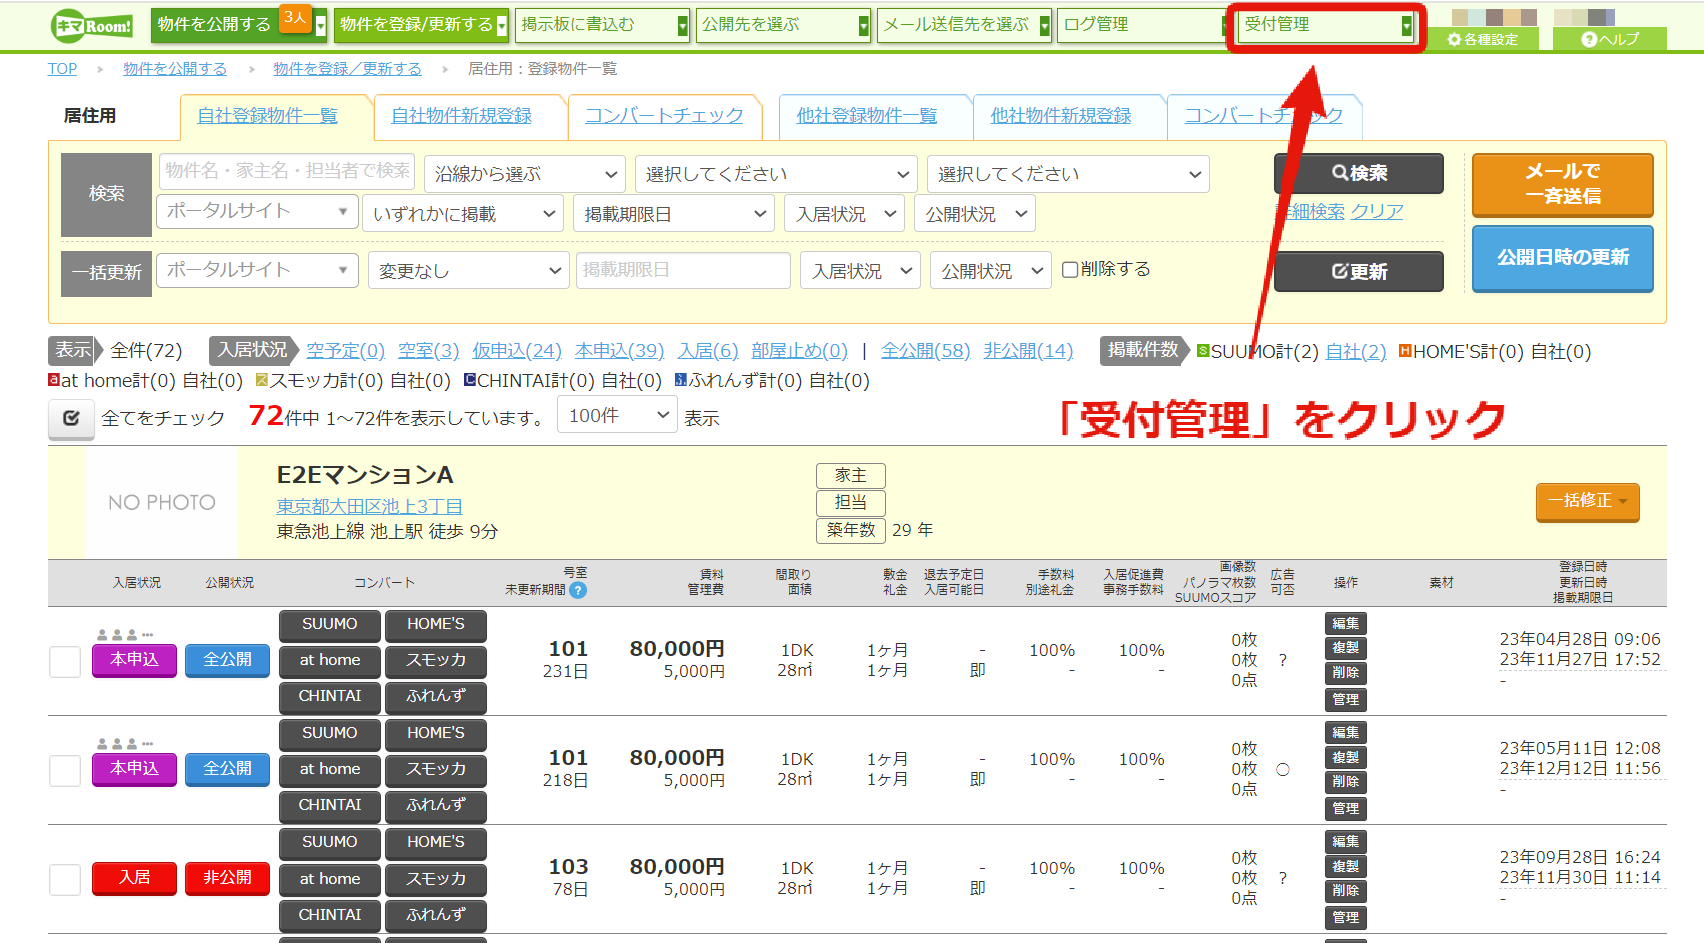Filter by 本申込(39) link
Screen dimensions: 1704x943
(x=619, y=351)
